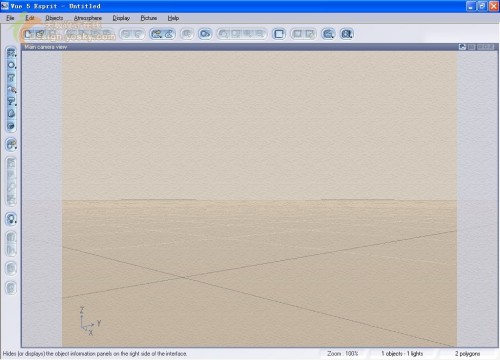Open the Objects menu
This screenshot has height=360, width=500.
(54, 18)
